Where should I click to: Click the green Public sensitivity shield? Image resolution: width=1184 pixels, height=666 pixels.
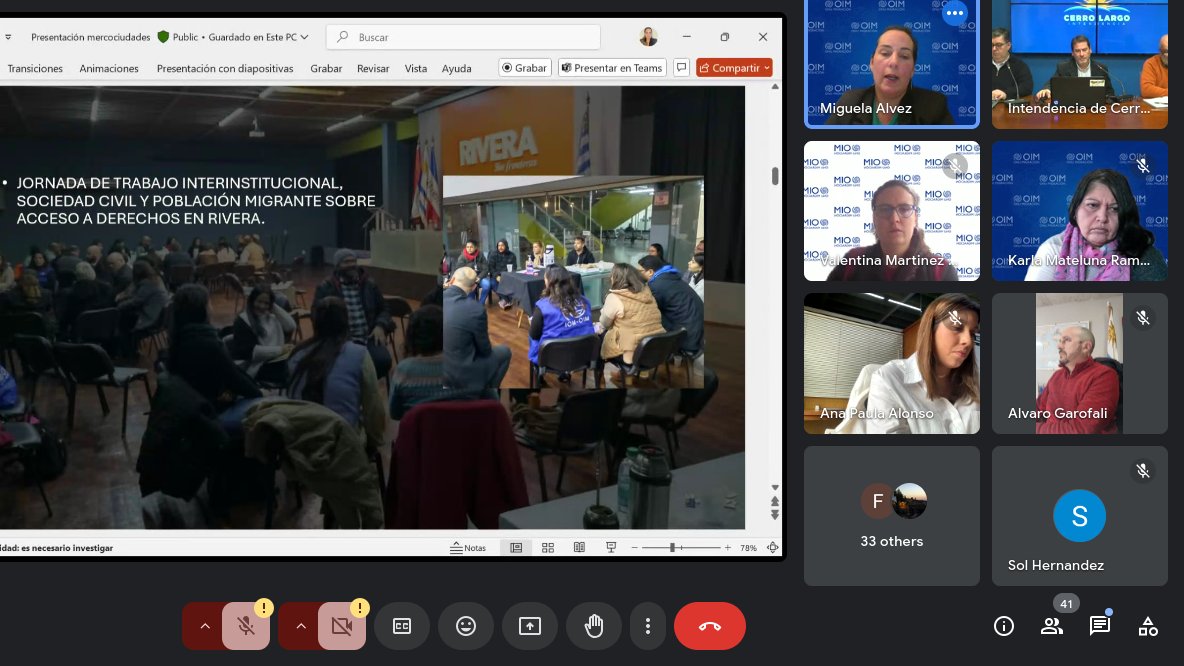[x=163, y=37]
